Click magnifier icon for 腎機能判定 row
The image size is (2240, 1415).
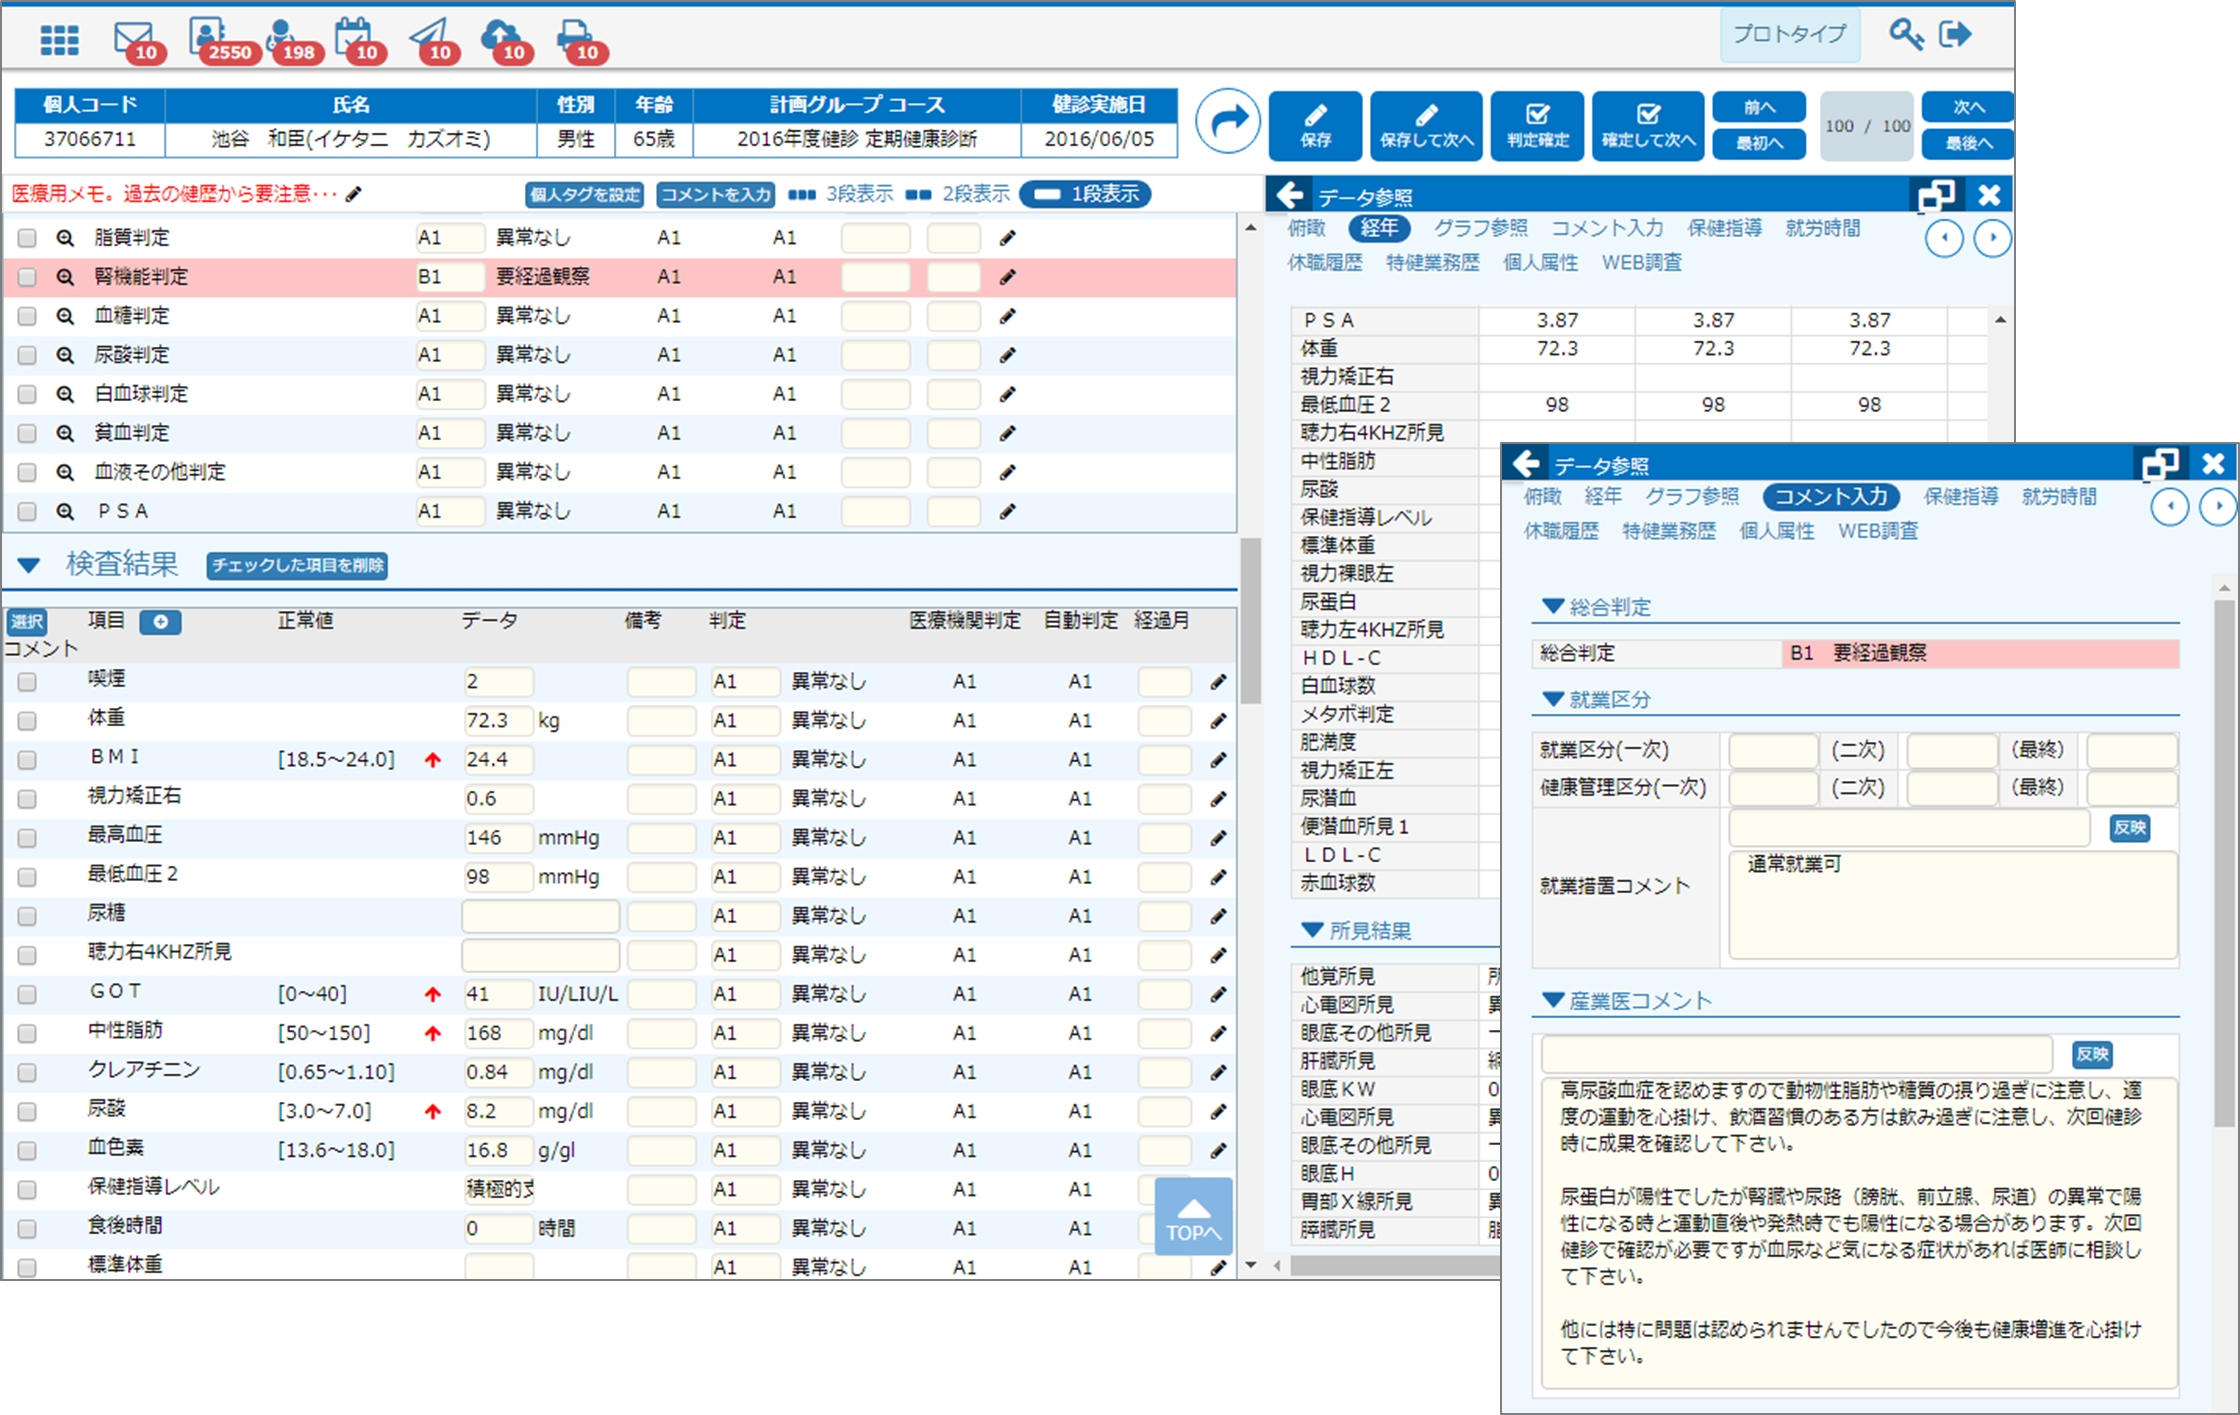pos(65,277)
